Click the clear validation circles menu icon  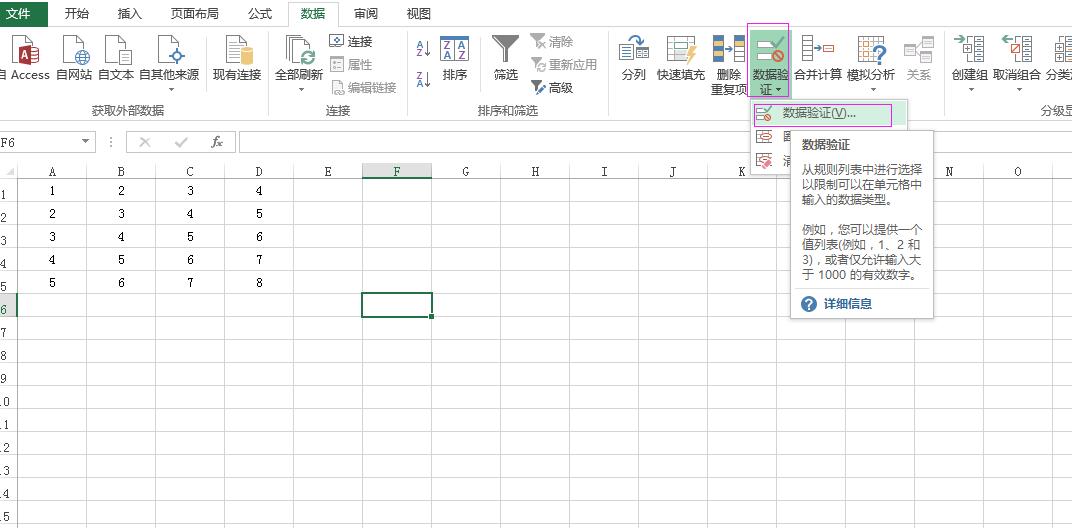[x=764, y=161]
